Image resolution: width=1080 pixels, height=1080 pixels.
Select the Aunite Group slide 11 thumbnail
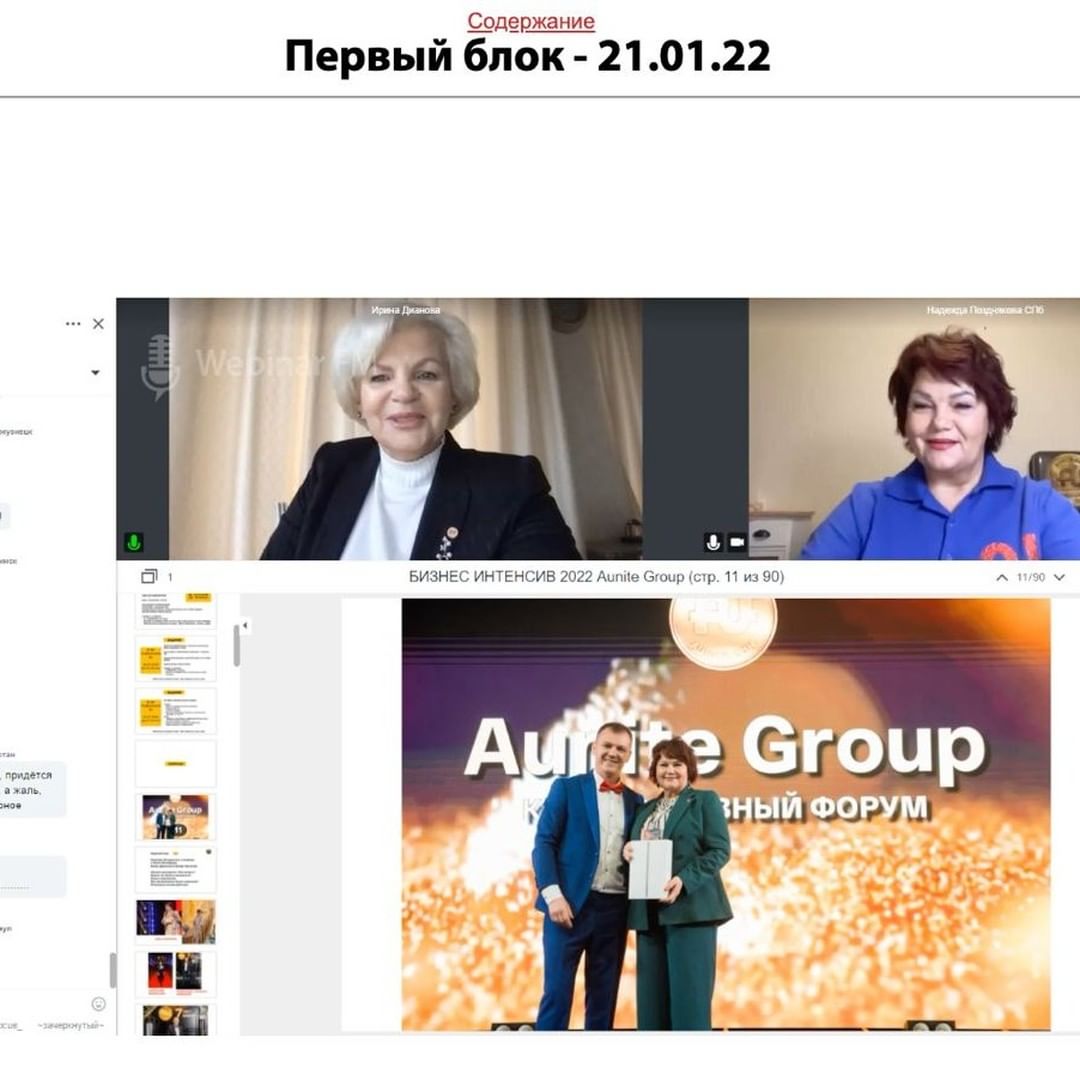(x=176, y=817)
